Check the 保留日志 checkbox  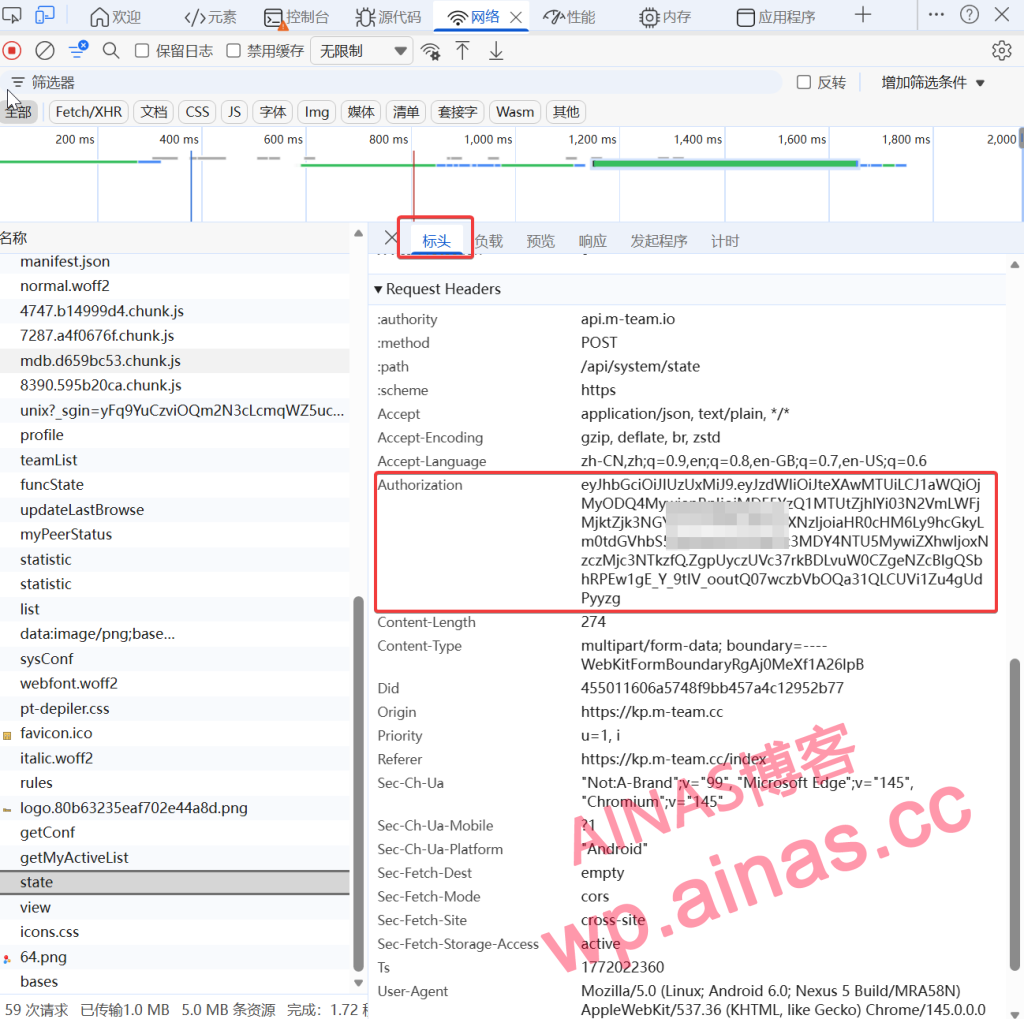pos(142,51)
